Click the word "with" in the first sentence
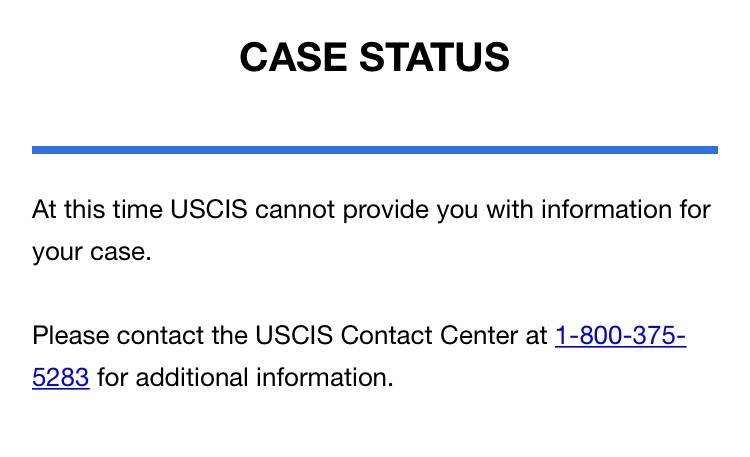The height and width of the screenshot is (457, 750). coord(509,210)
